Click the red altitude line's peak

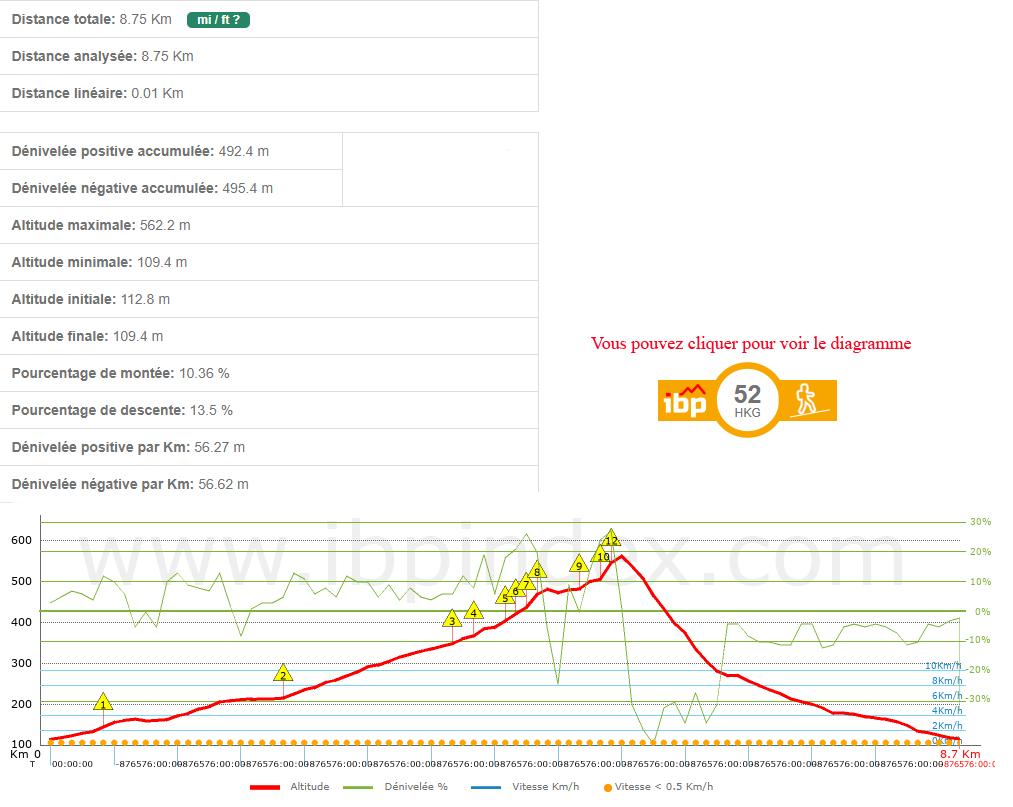[621, 556]
